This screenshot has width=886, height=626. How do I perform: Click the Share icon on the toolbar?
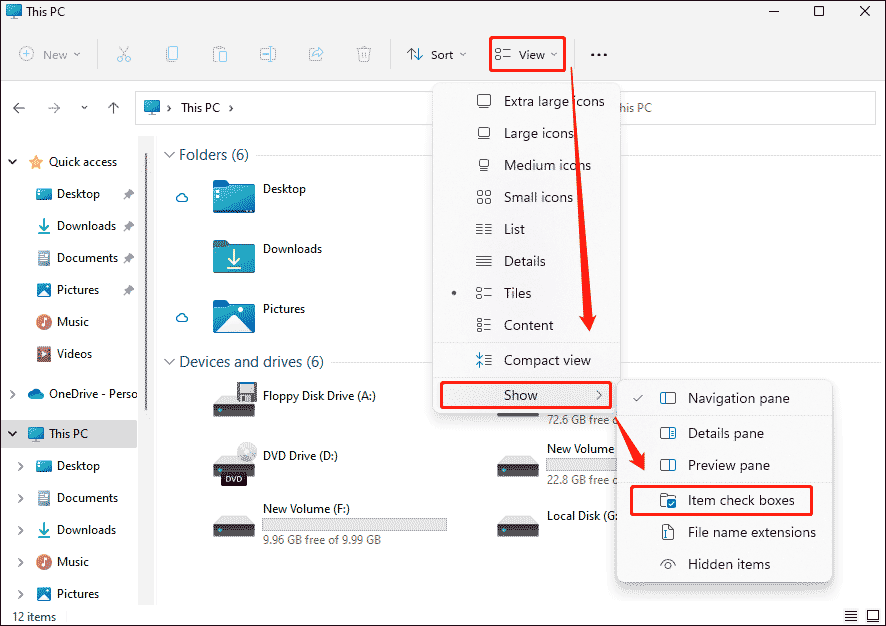[316, 54]
